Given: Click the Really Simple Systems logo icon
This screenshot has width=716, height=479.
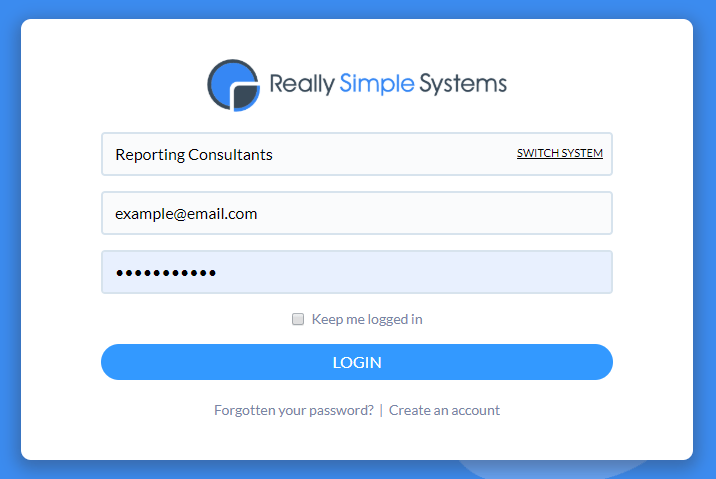Looking at the screenshot, I should (x=233, y=85).
